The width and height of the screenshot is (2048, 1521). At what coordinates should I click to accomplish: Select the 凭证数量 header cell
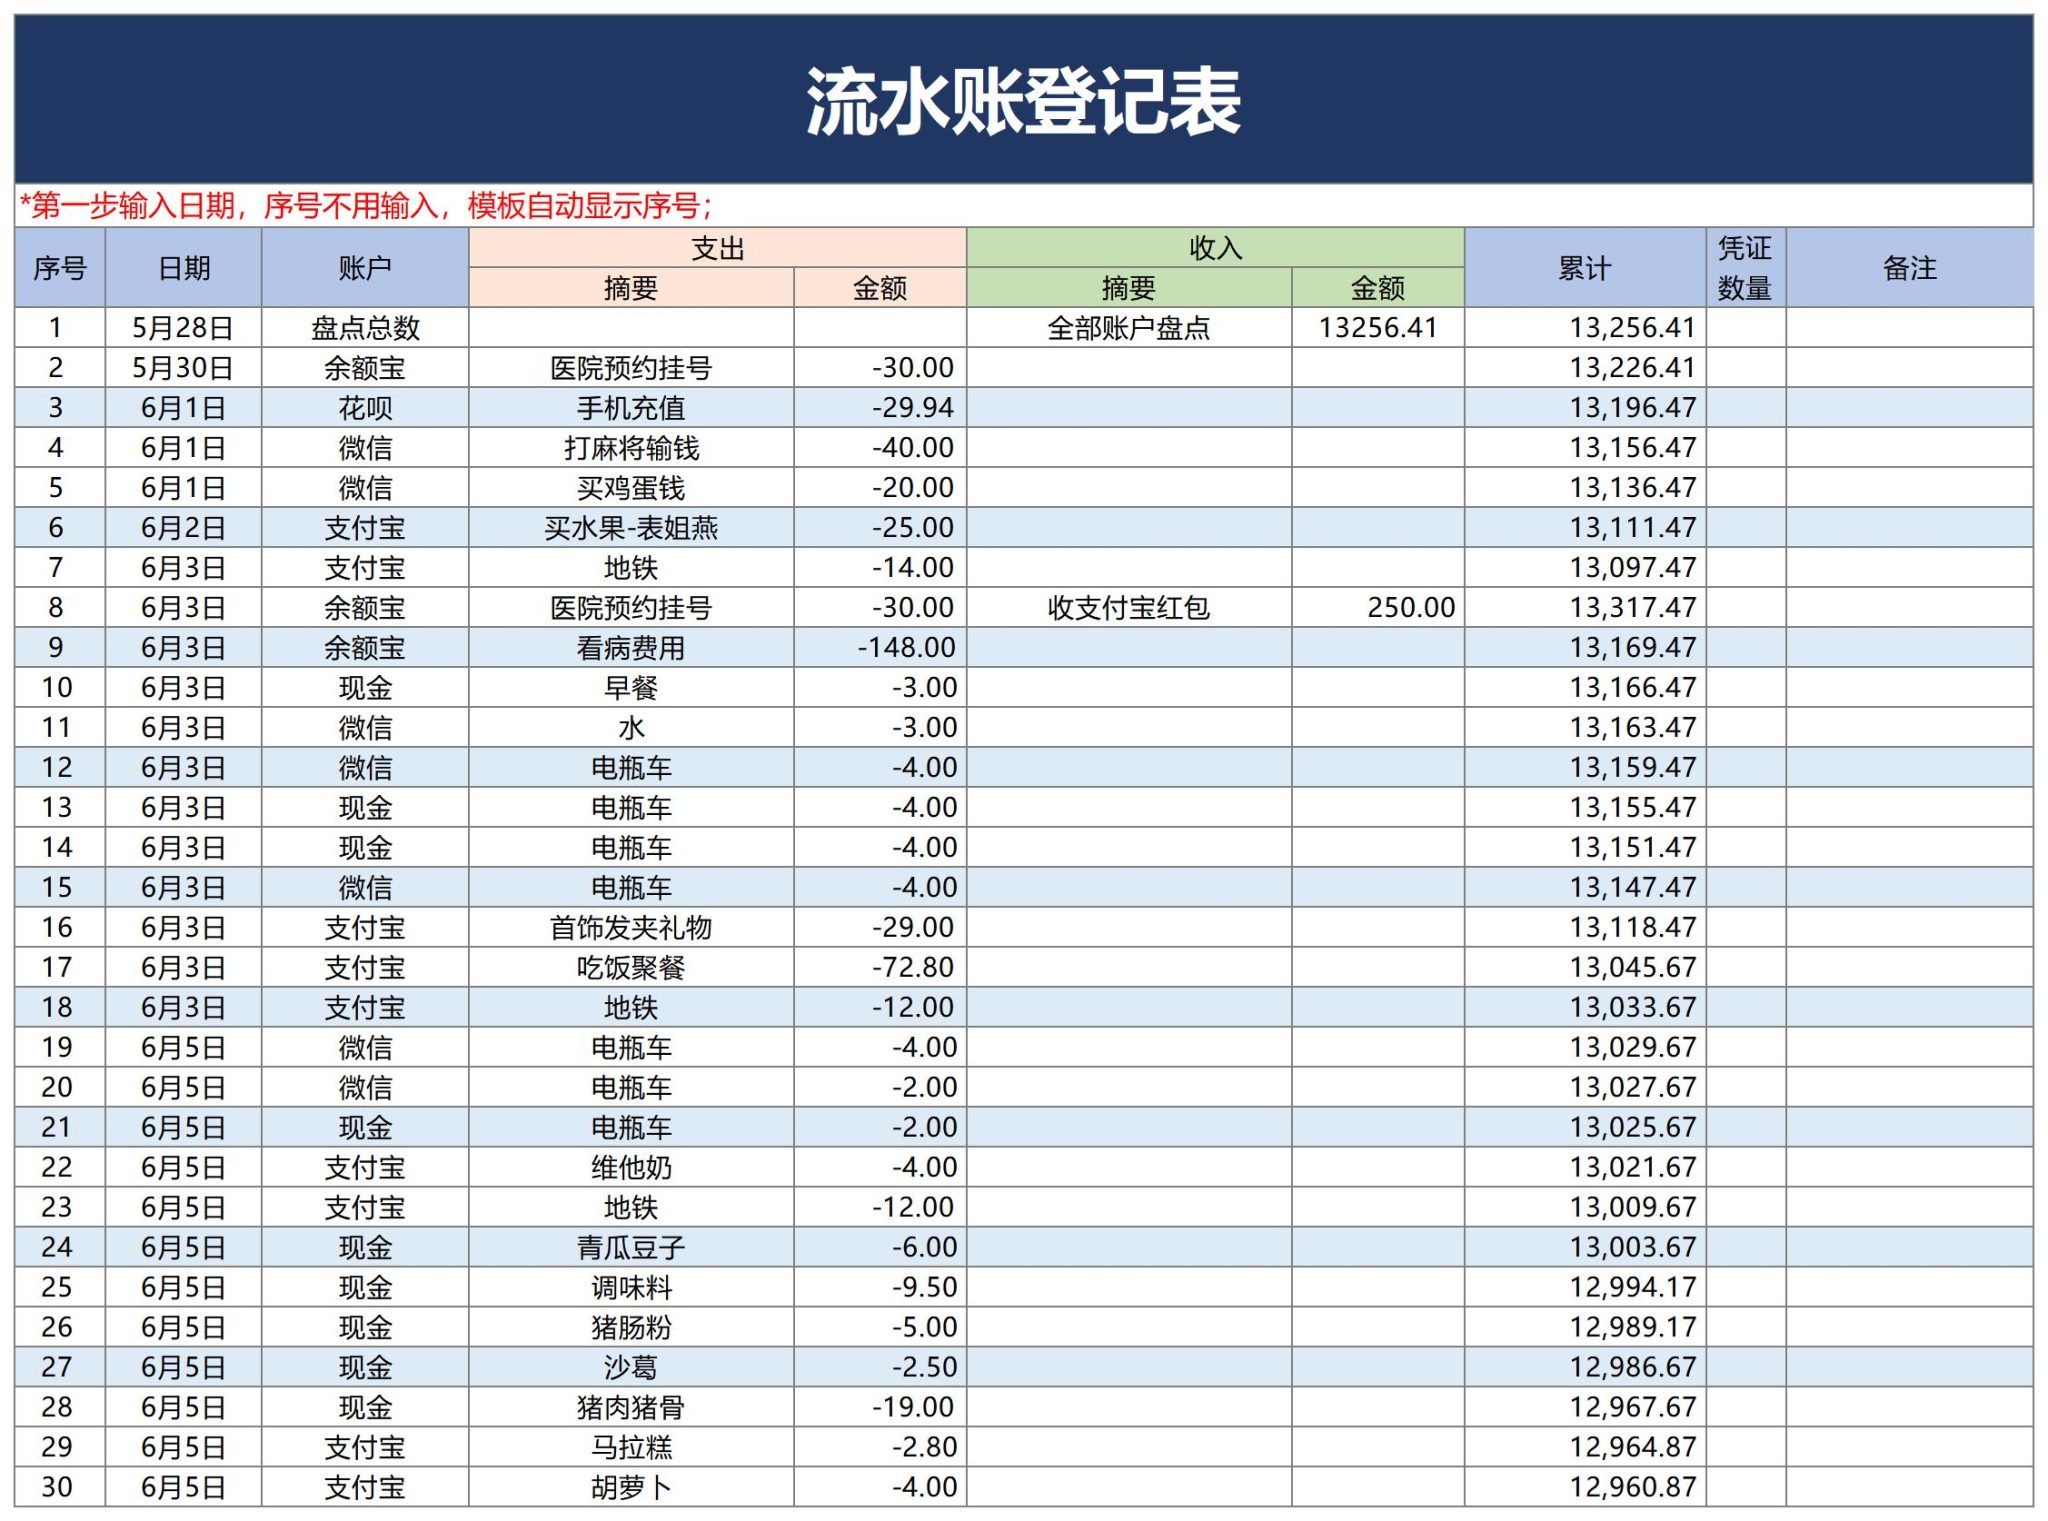click(x=1746, y=267)
